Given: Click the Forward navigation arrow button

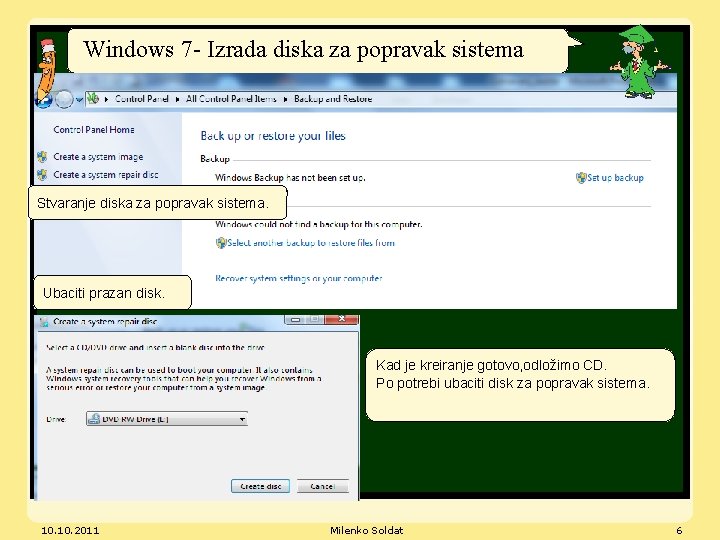Looking at the screenshot, I should pyautogui.click(x=64, y=99).
